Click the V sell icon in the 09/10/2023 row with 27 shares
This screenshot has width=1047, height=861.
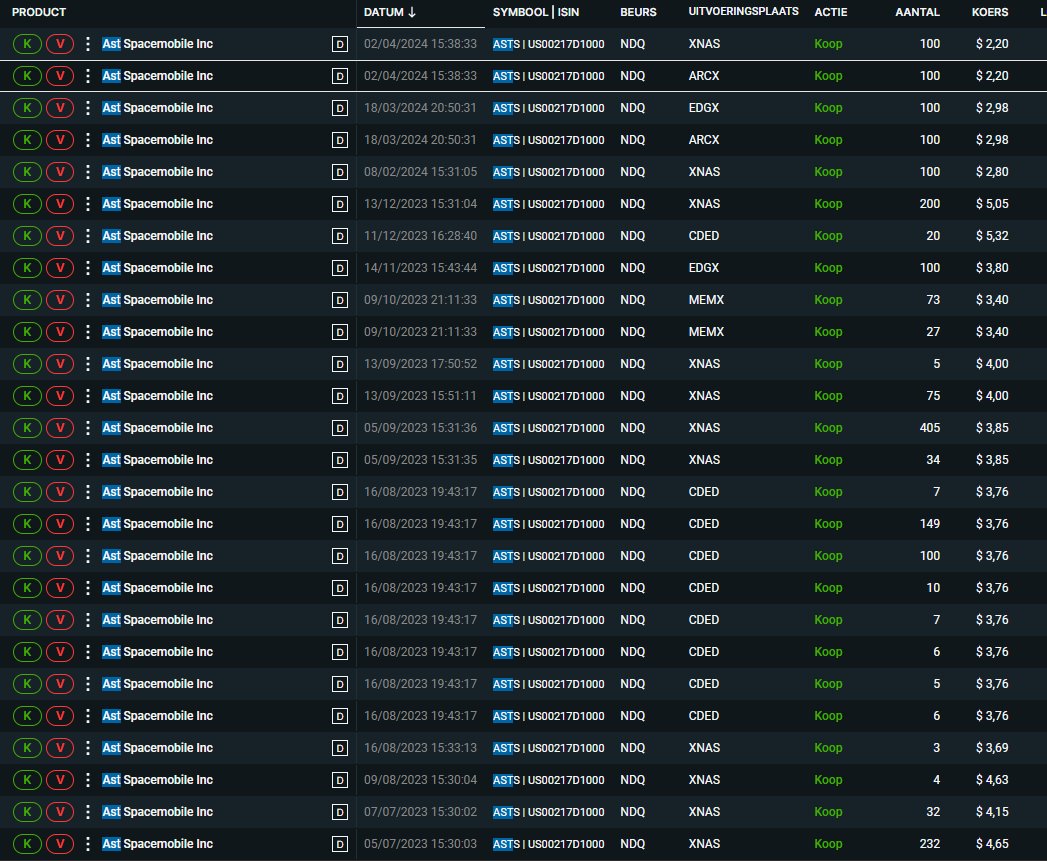coord(60,333)
